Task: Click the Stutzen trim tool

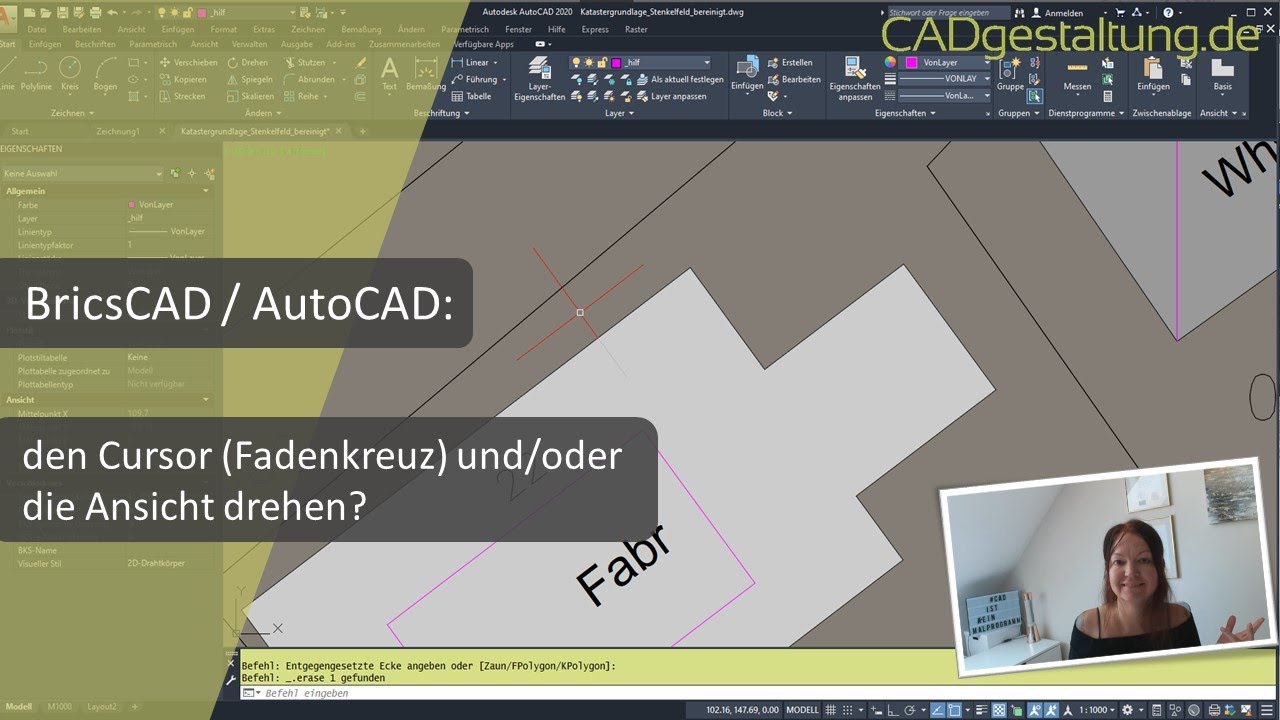Action: click(304, 62)
